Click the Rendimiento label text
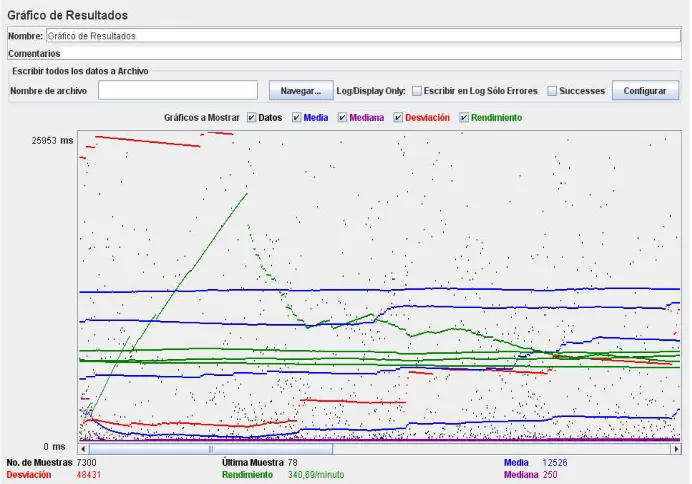The width and height of the screenshot is (692, 484). [x=496, y=118]
